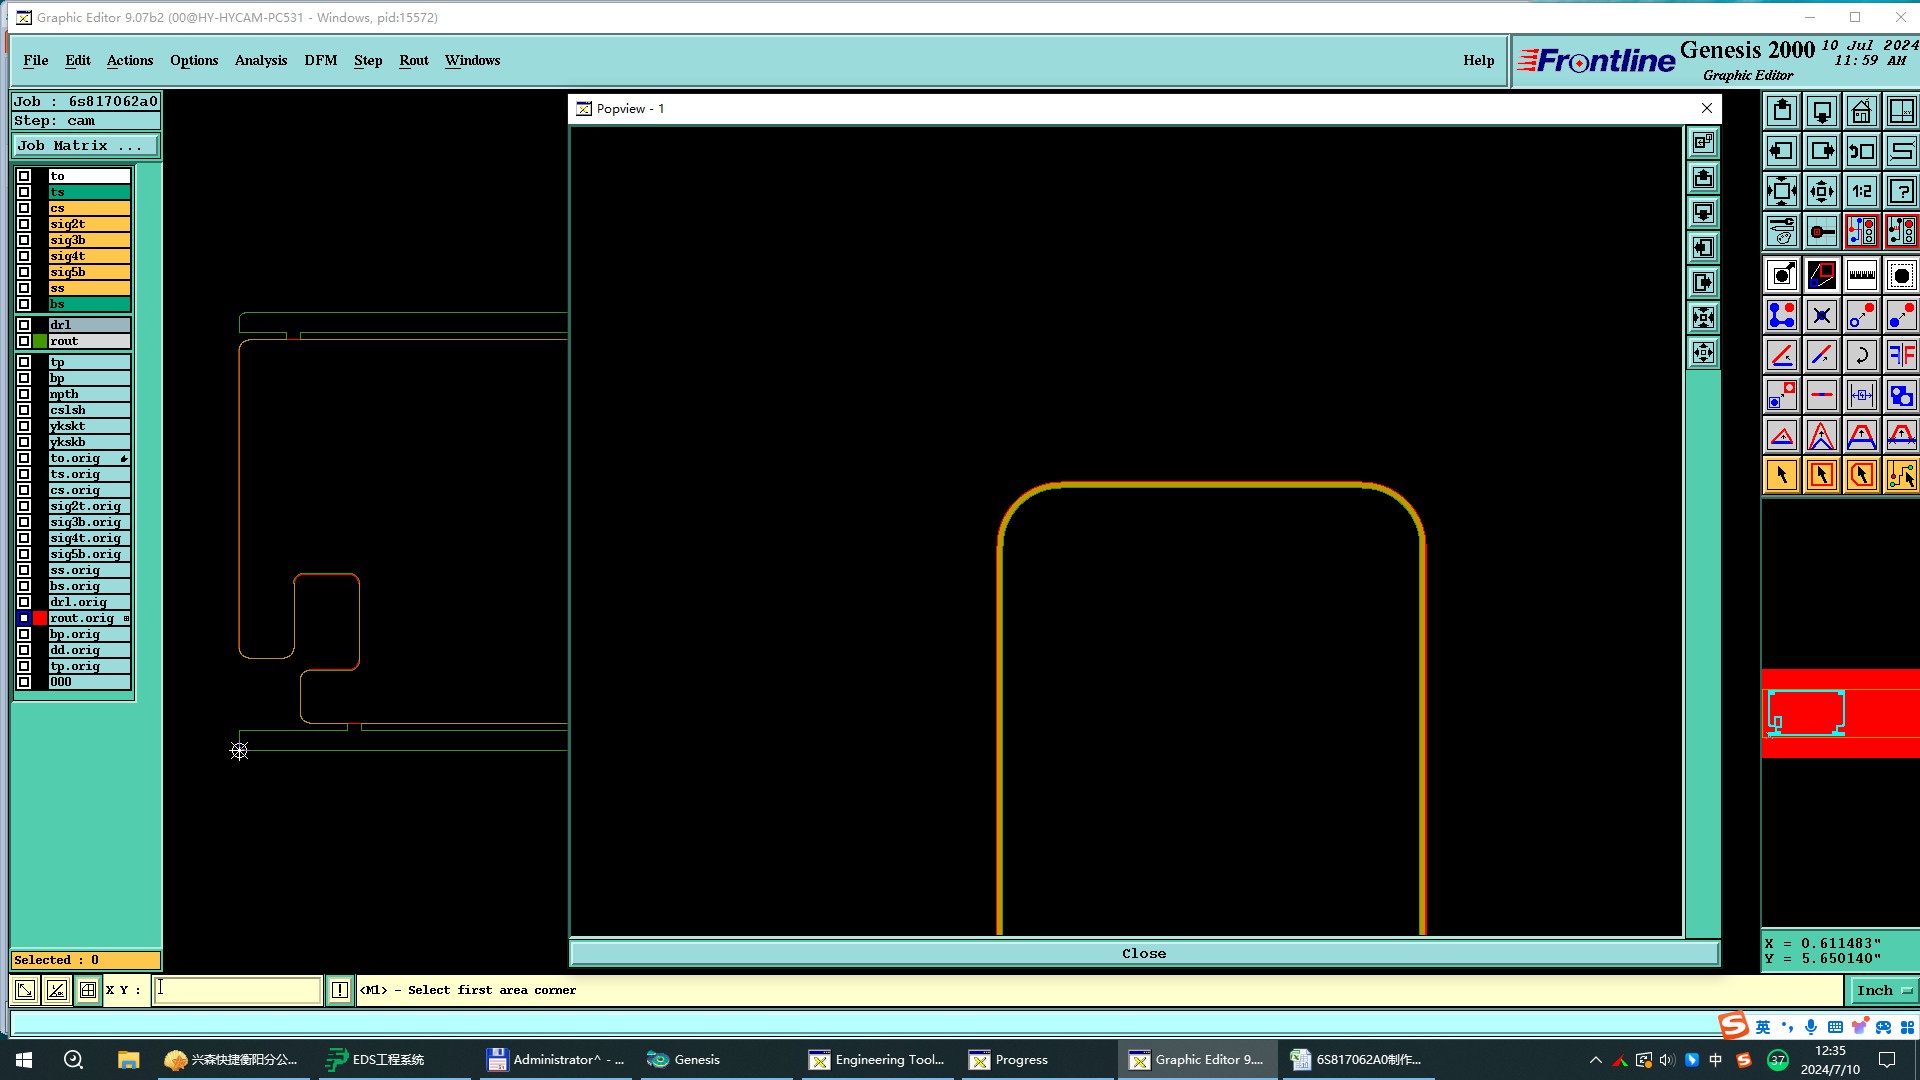Click the X Y coordinate input field
The height and width of the screenshot is (1080, 1920).
coord(238,990)
